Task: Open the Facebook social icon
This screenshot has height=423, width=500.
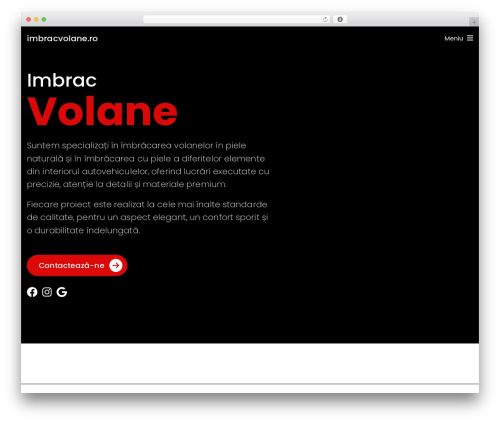Action: pyautogui.click(x=32, y=292)
